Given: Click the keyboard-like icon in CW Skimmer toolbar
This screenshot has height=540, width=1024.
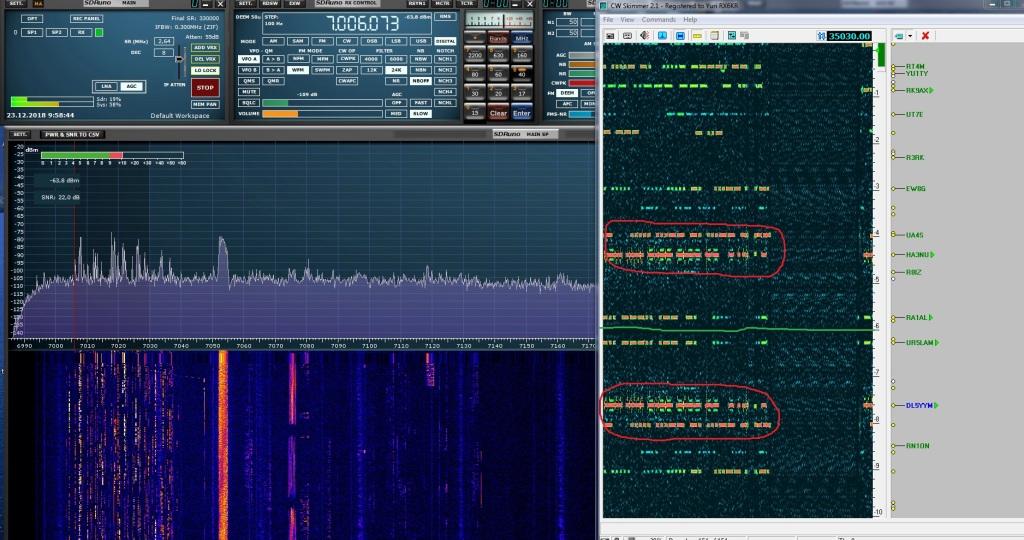Looking at the screenshot, I should [627, 36].
